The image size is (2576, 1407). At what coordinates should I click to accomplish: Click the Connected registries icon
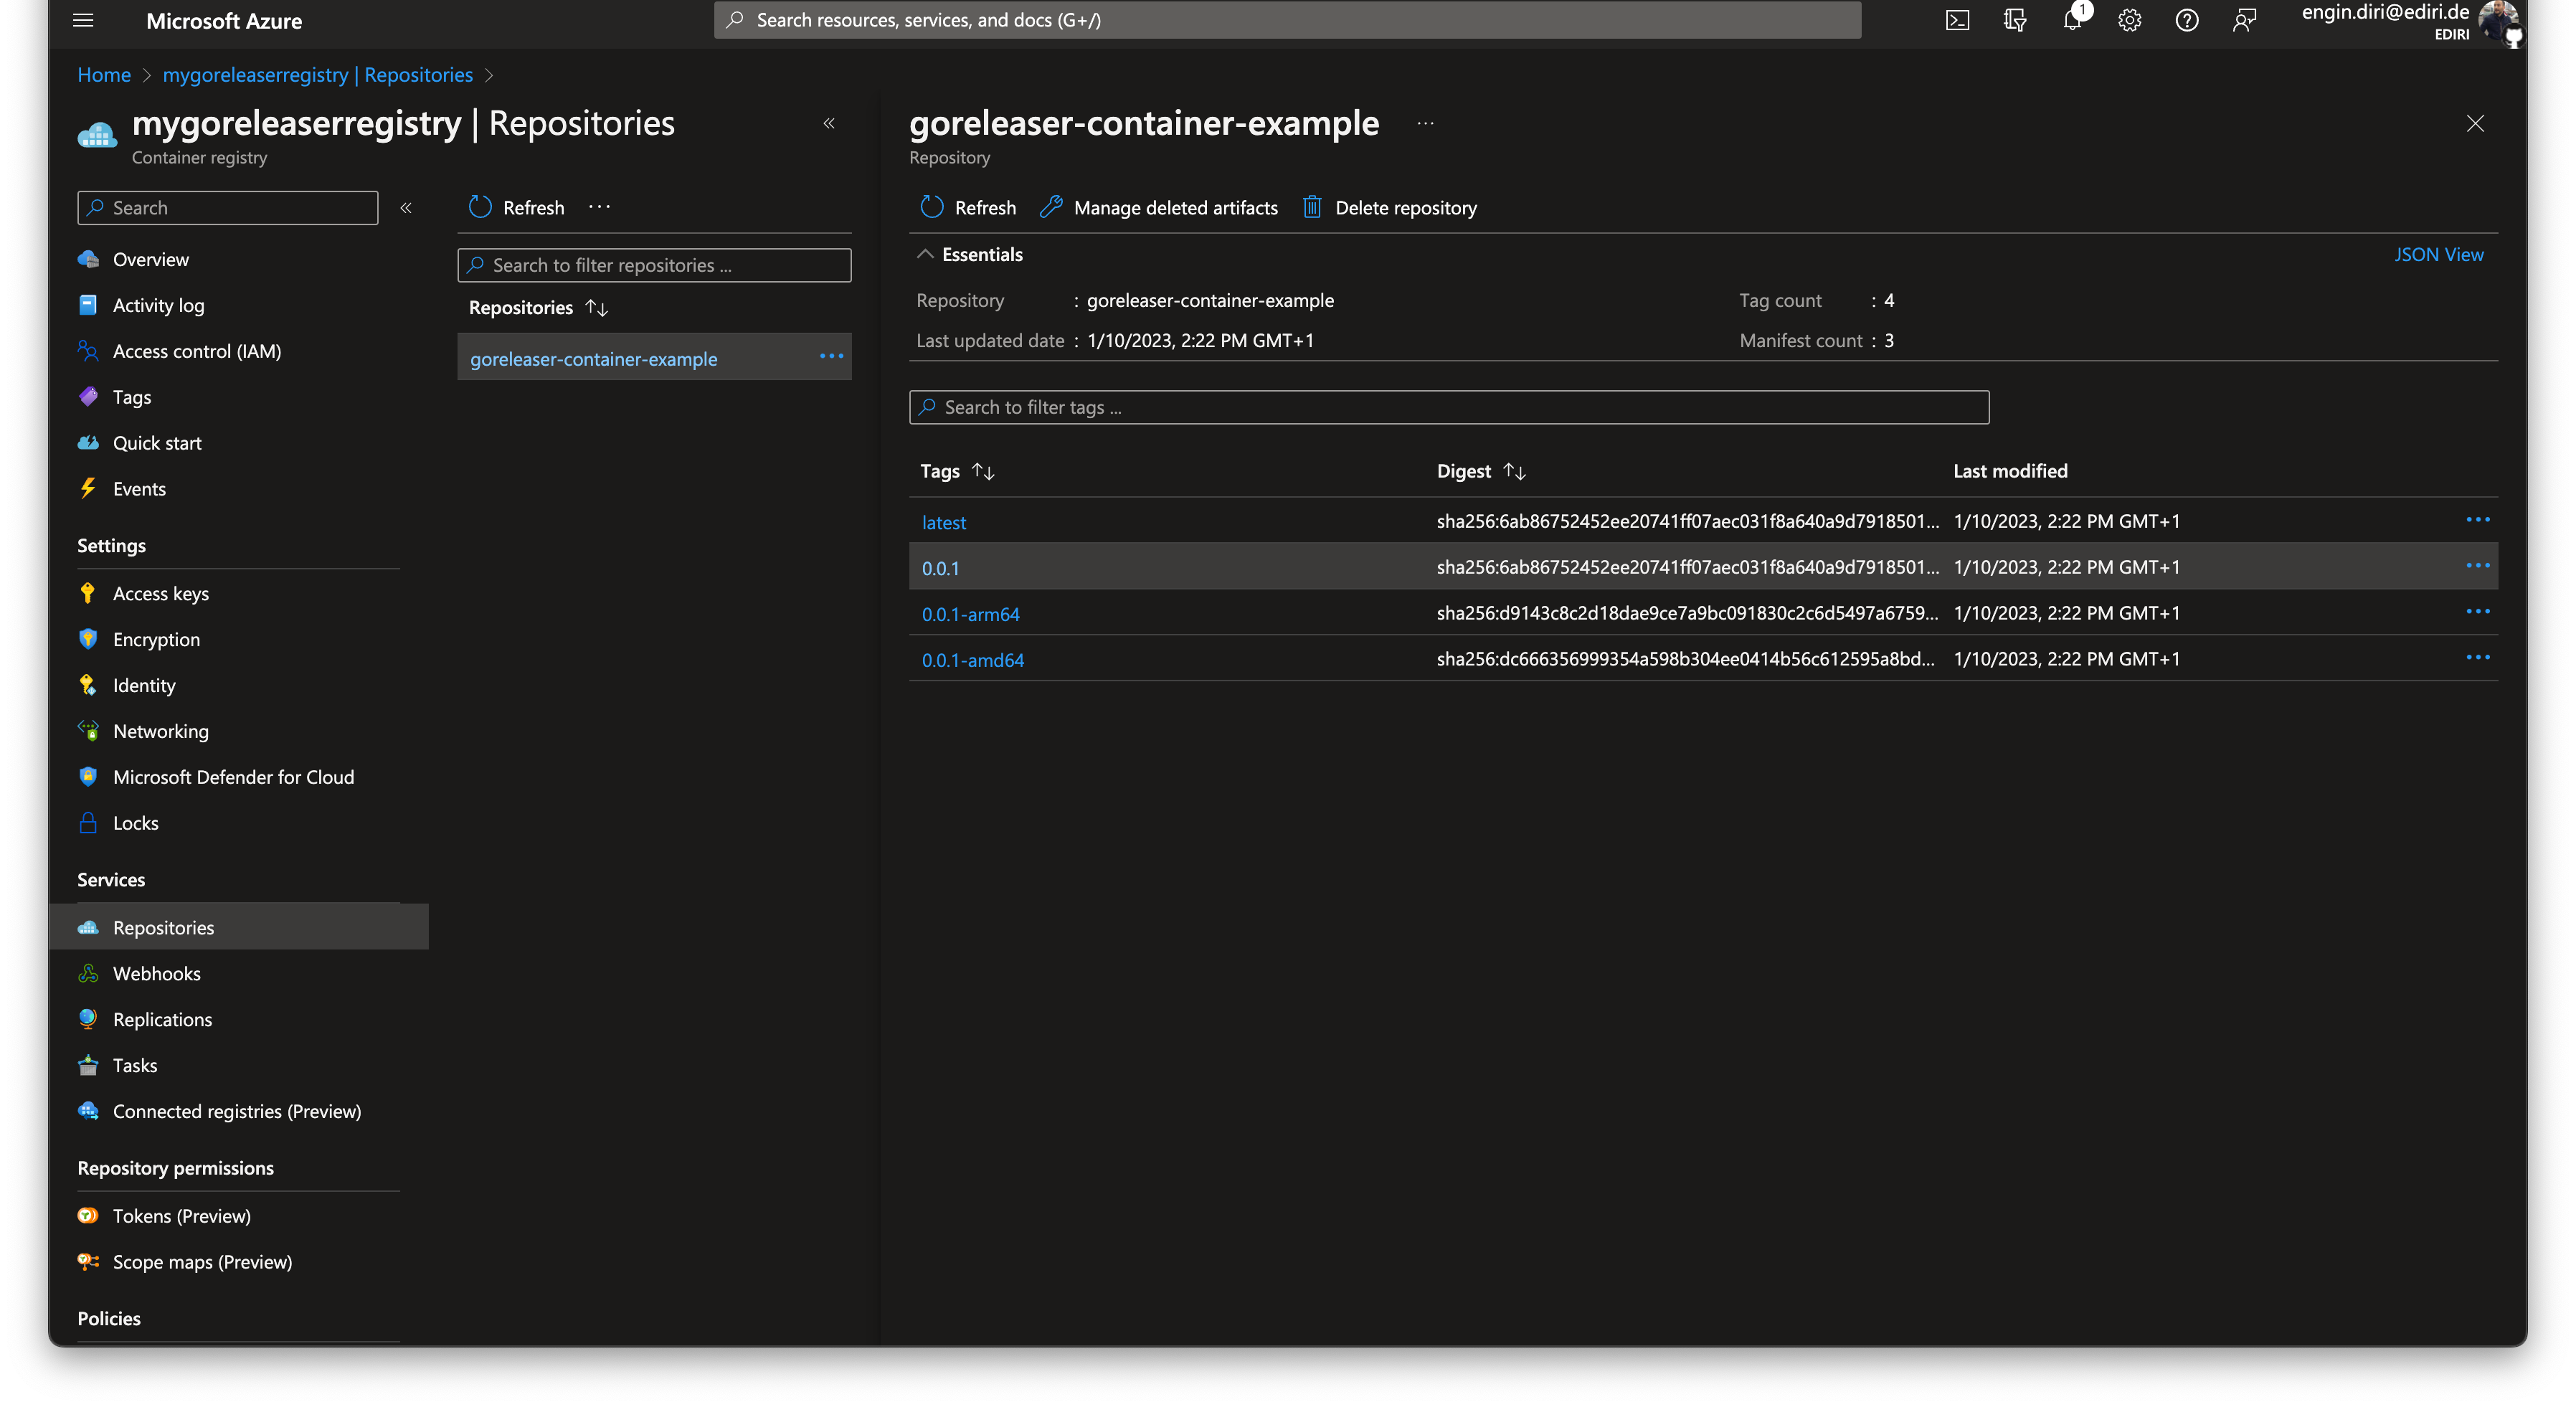(x=88, y=1111)
